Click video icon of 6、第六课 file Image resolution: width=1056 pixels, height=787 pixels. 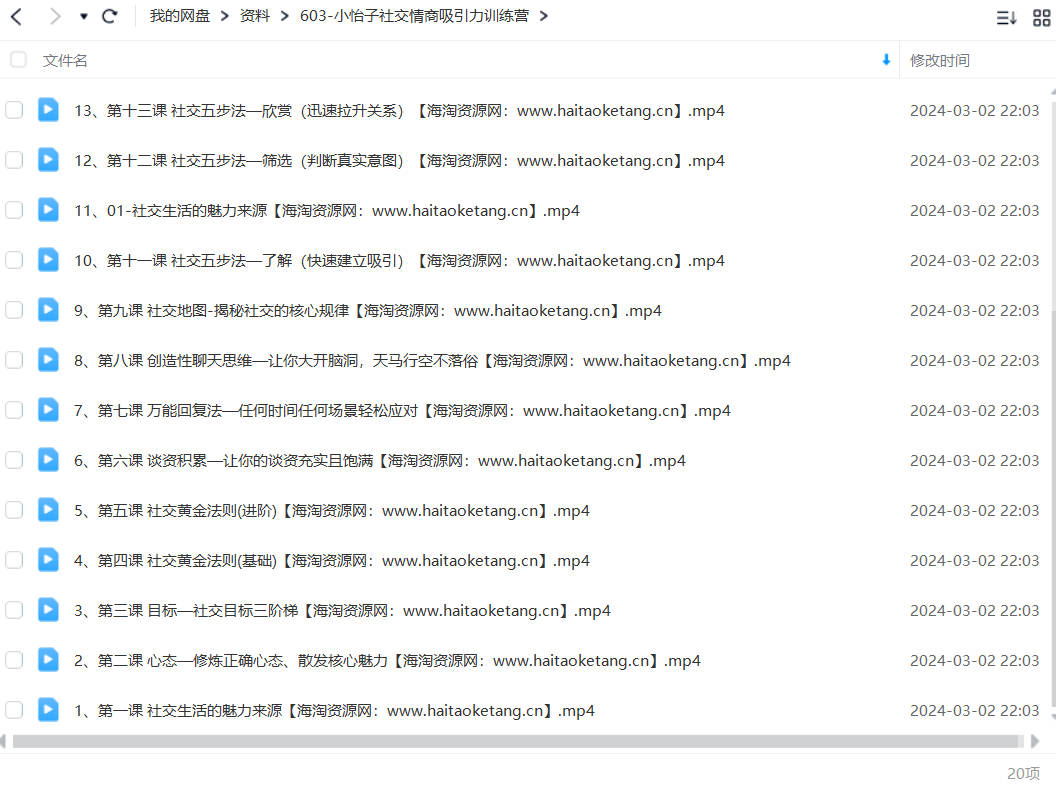[x=48, y=460]
